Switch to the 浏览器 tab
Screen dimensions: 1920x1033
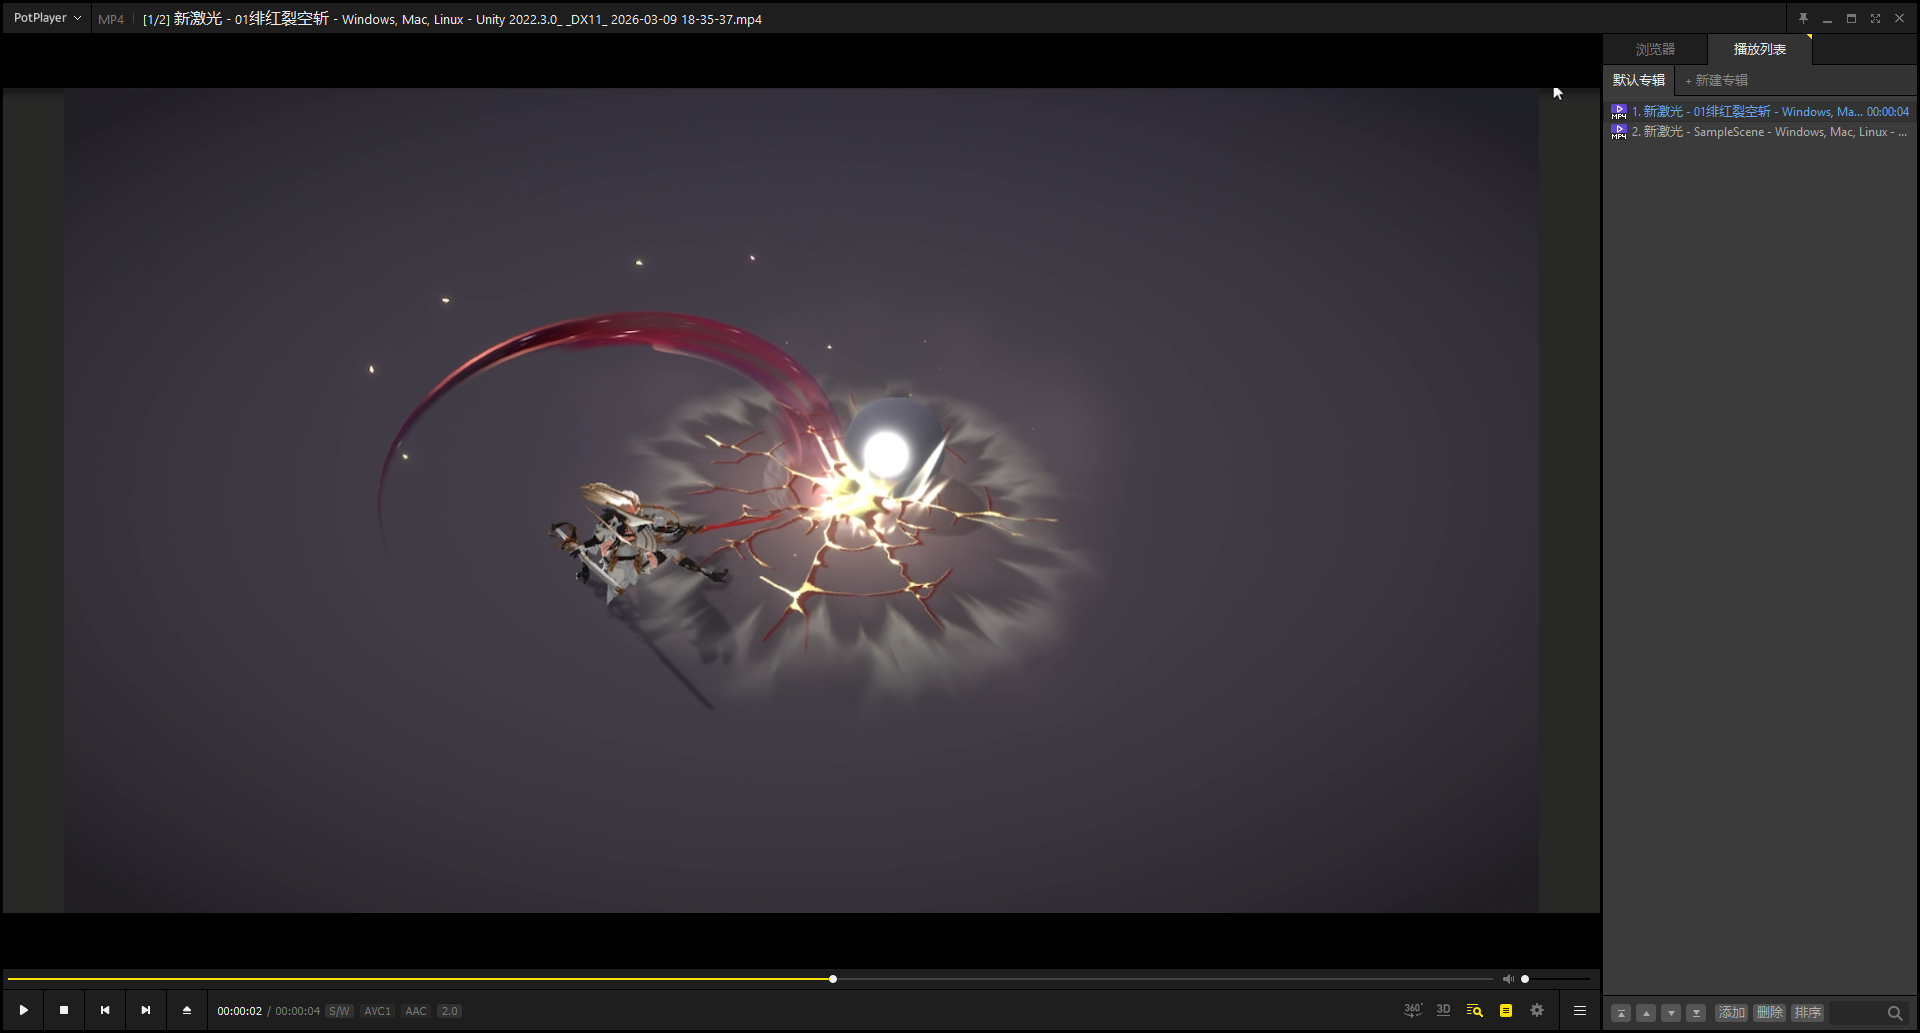coord(1655,49)
